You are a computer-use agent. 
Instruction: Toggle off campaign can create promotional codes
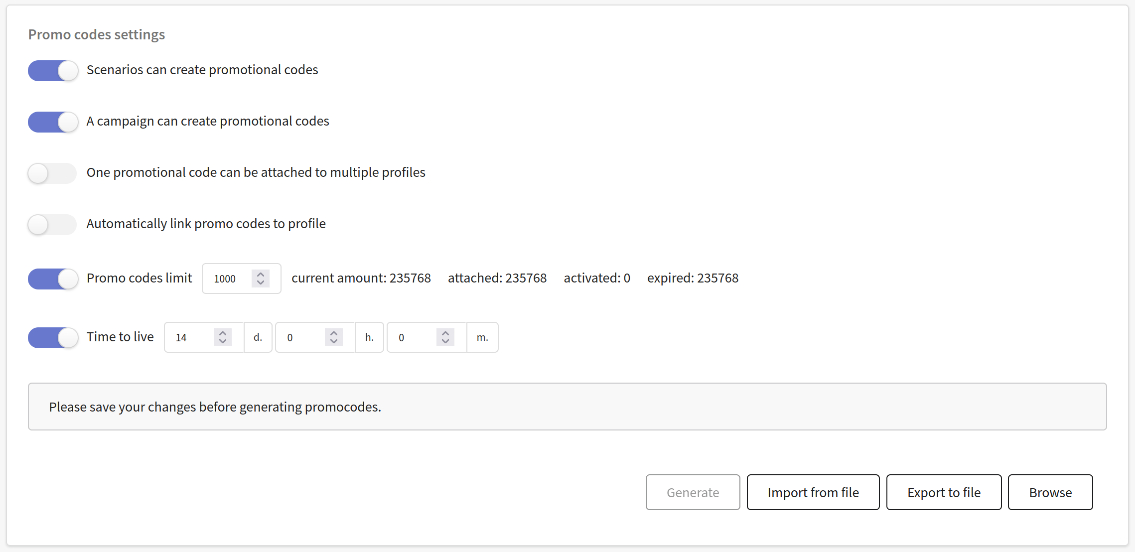tap(53, 122)
